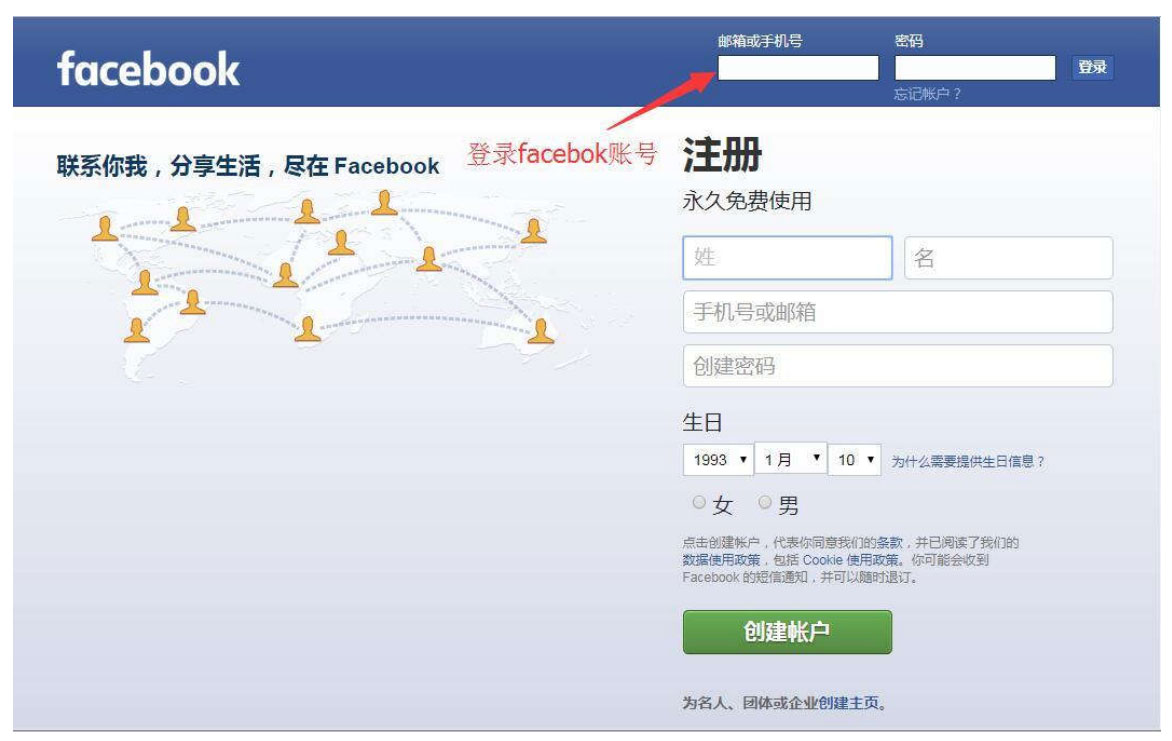Focus the 邮箱或手机号 login field

798,68
